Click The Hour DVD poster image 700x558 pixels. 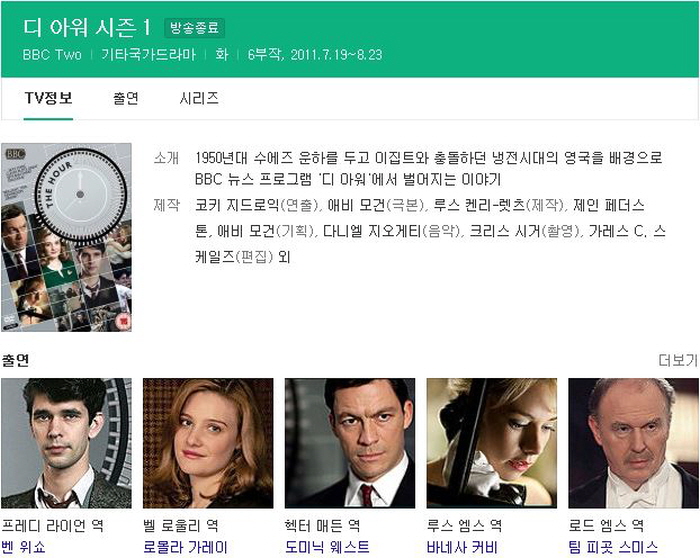point(67,237)
